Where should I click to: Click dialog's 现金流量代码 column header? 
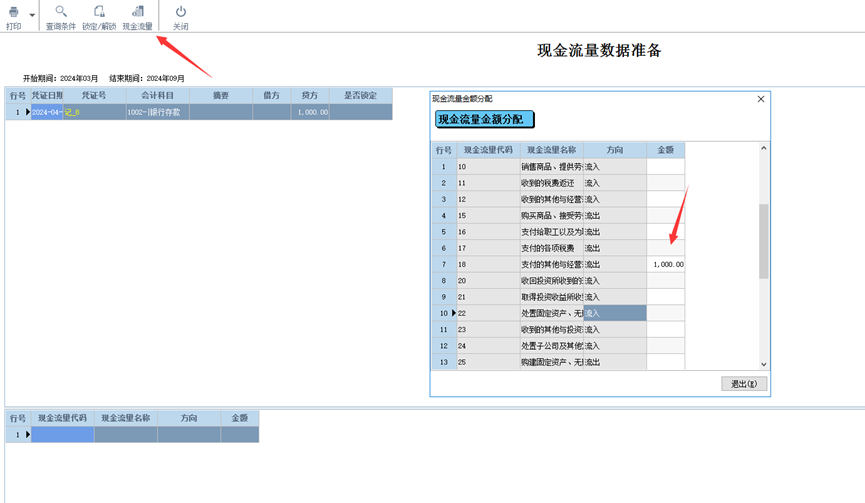[x=488, y=150]
